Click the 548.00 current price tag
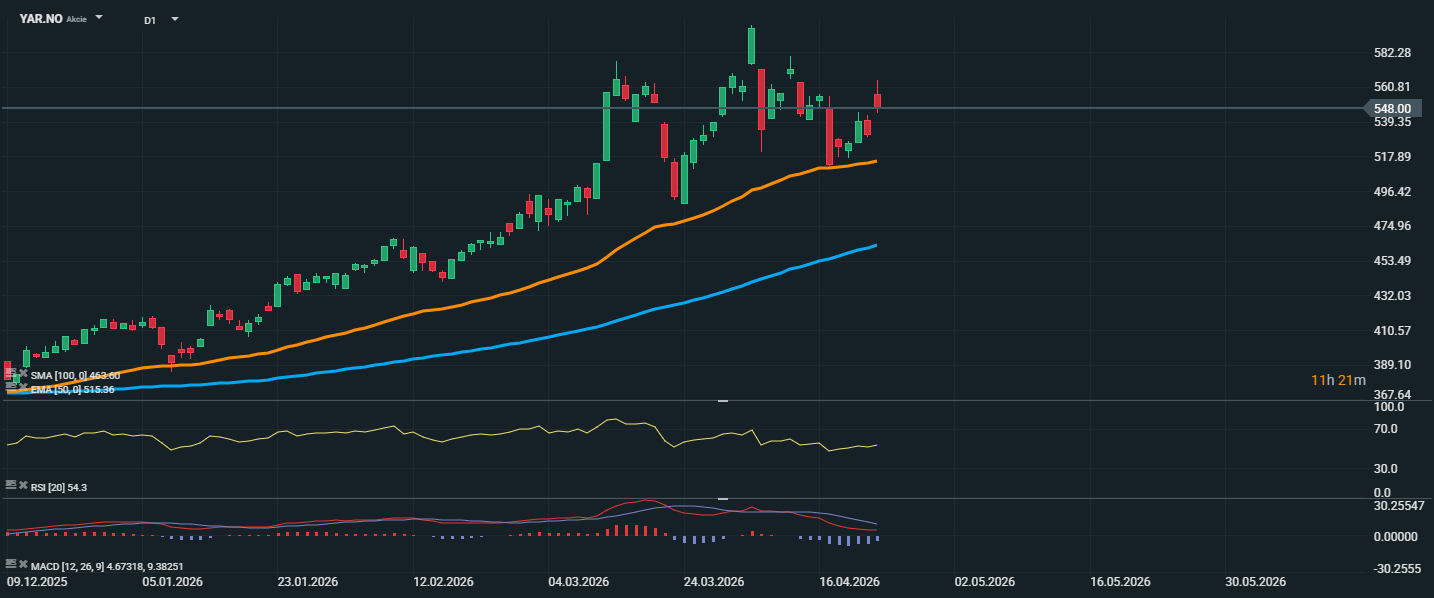Image resolution: width=1434 pixels, height=598 pixels. pyautogui.click(x=1391, y=108)
